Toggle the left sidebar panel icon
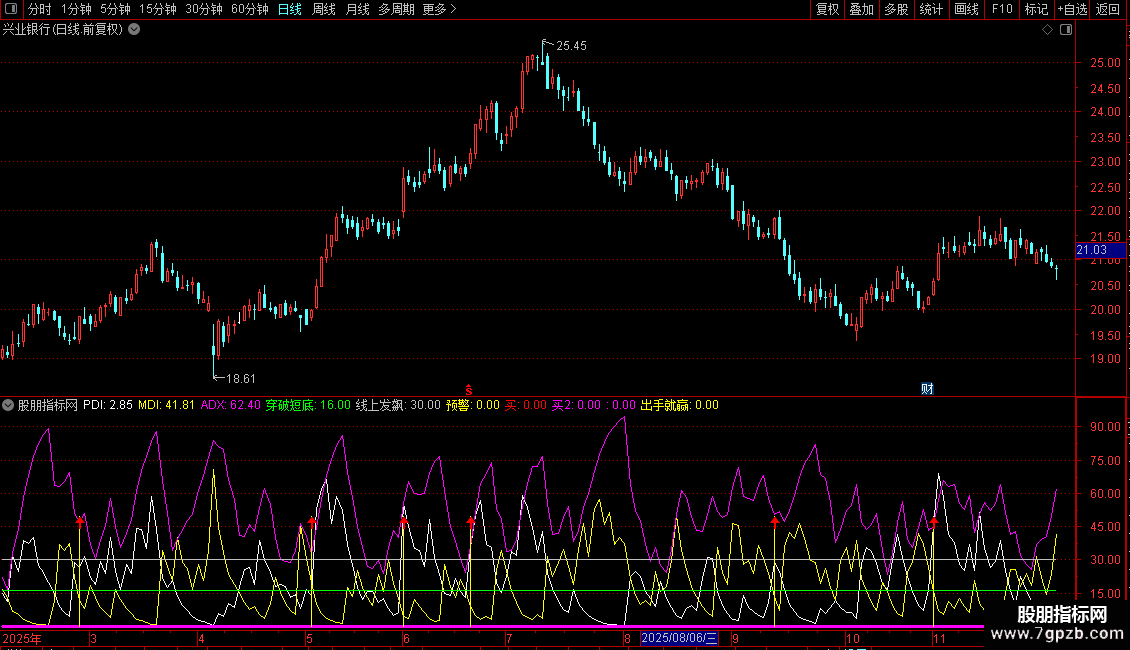This screenshot has height=650, width=1130. point(9,10)
